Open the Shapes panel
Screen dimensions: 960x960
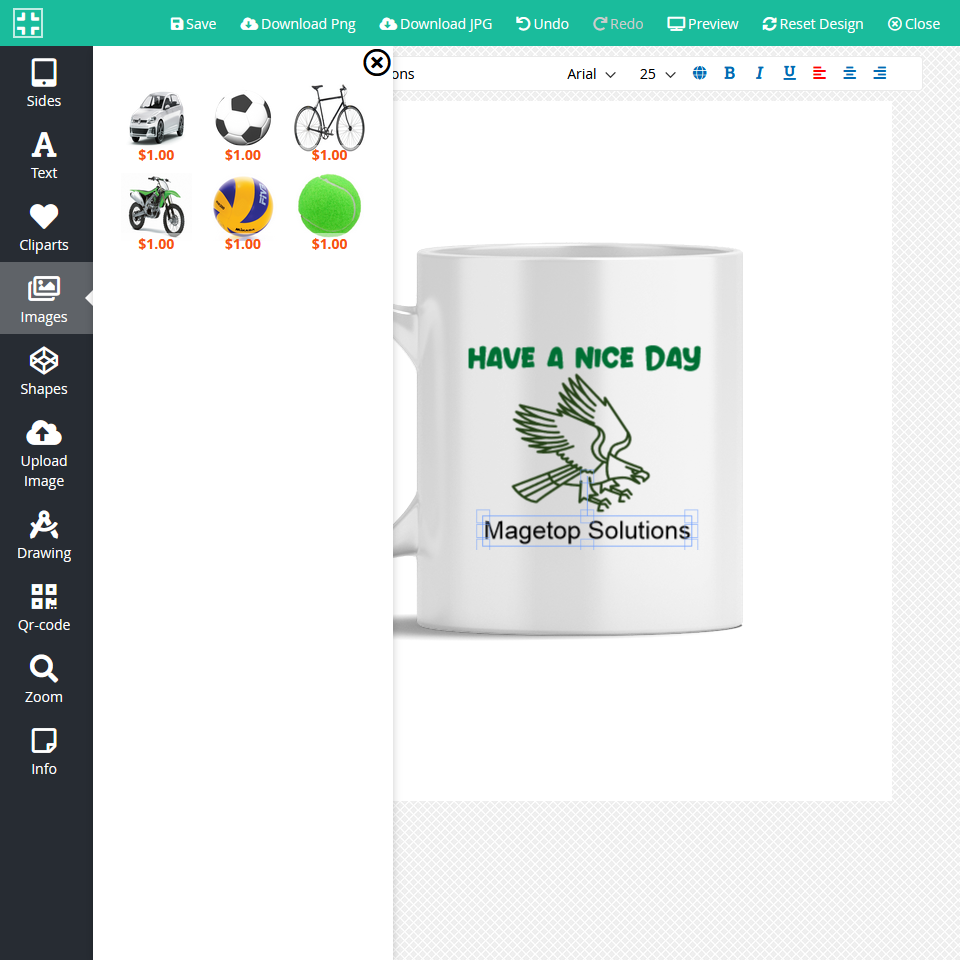[x=44, y=371]
